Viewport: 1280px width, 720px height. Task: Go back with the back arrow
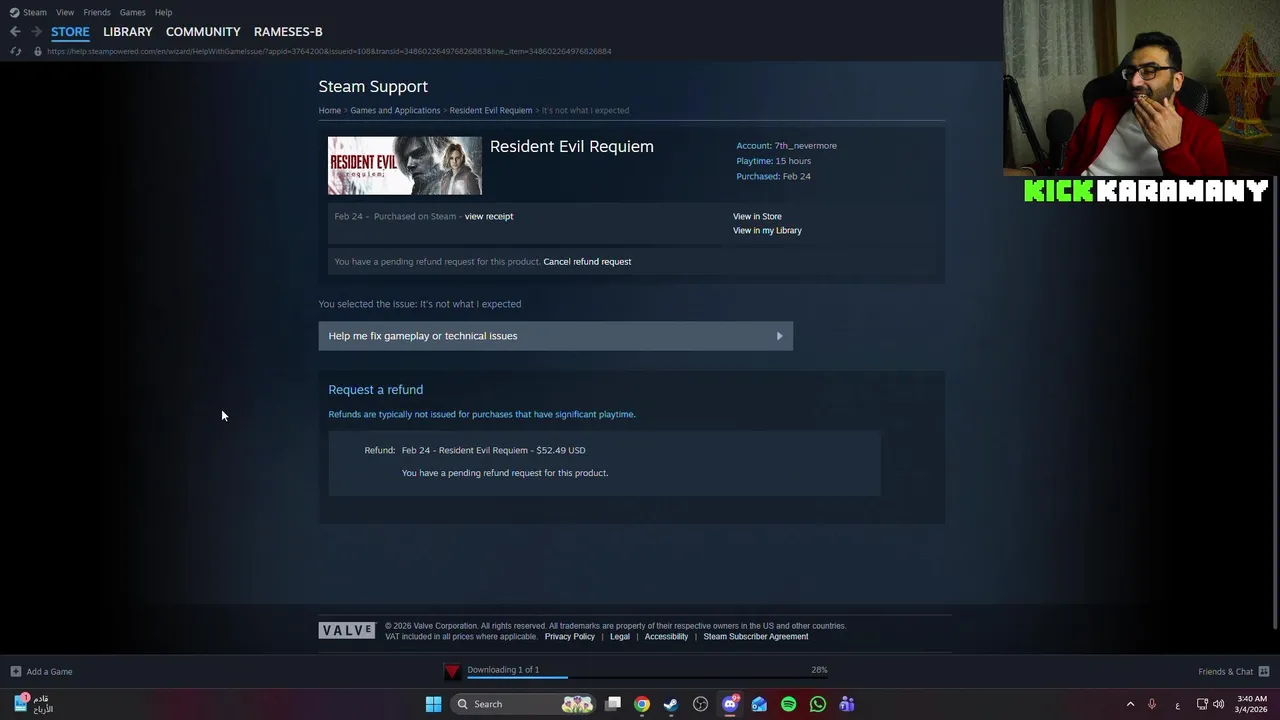(15, 32)
